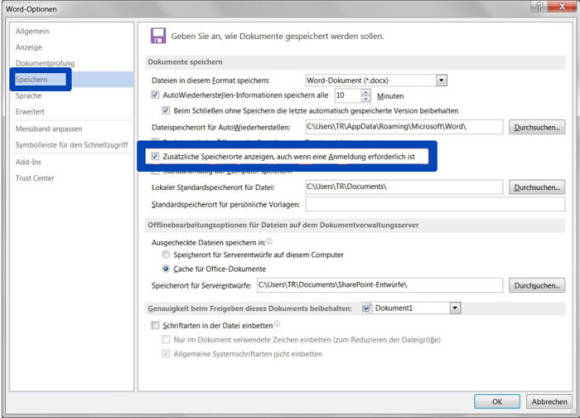
Task: Uncheck 'Zusätzliche Speicherorte anzeigen' checkbox
Action: click(x=155, y=156)
